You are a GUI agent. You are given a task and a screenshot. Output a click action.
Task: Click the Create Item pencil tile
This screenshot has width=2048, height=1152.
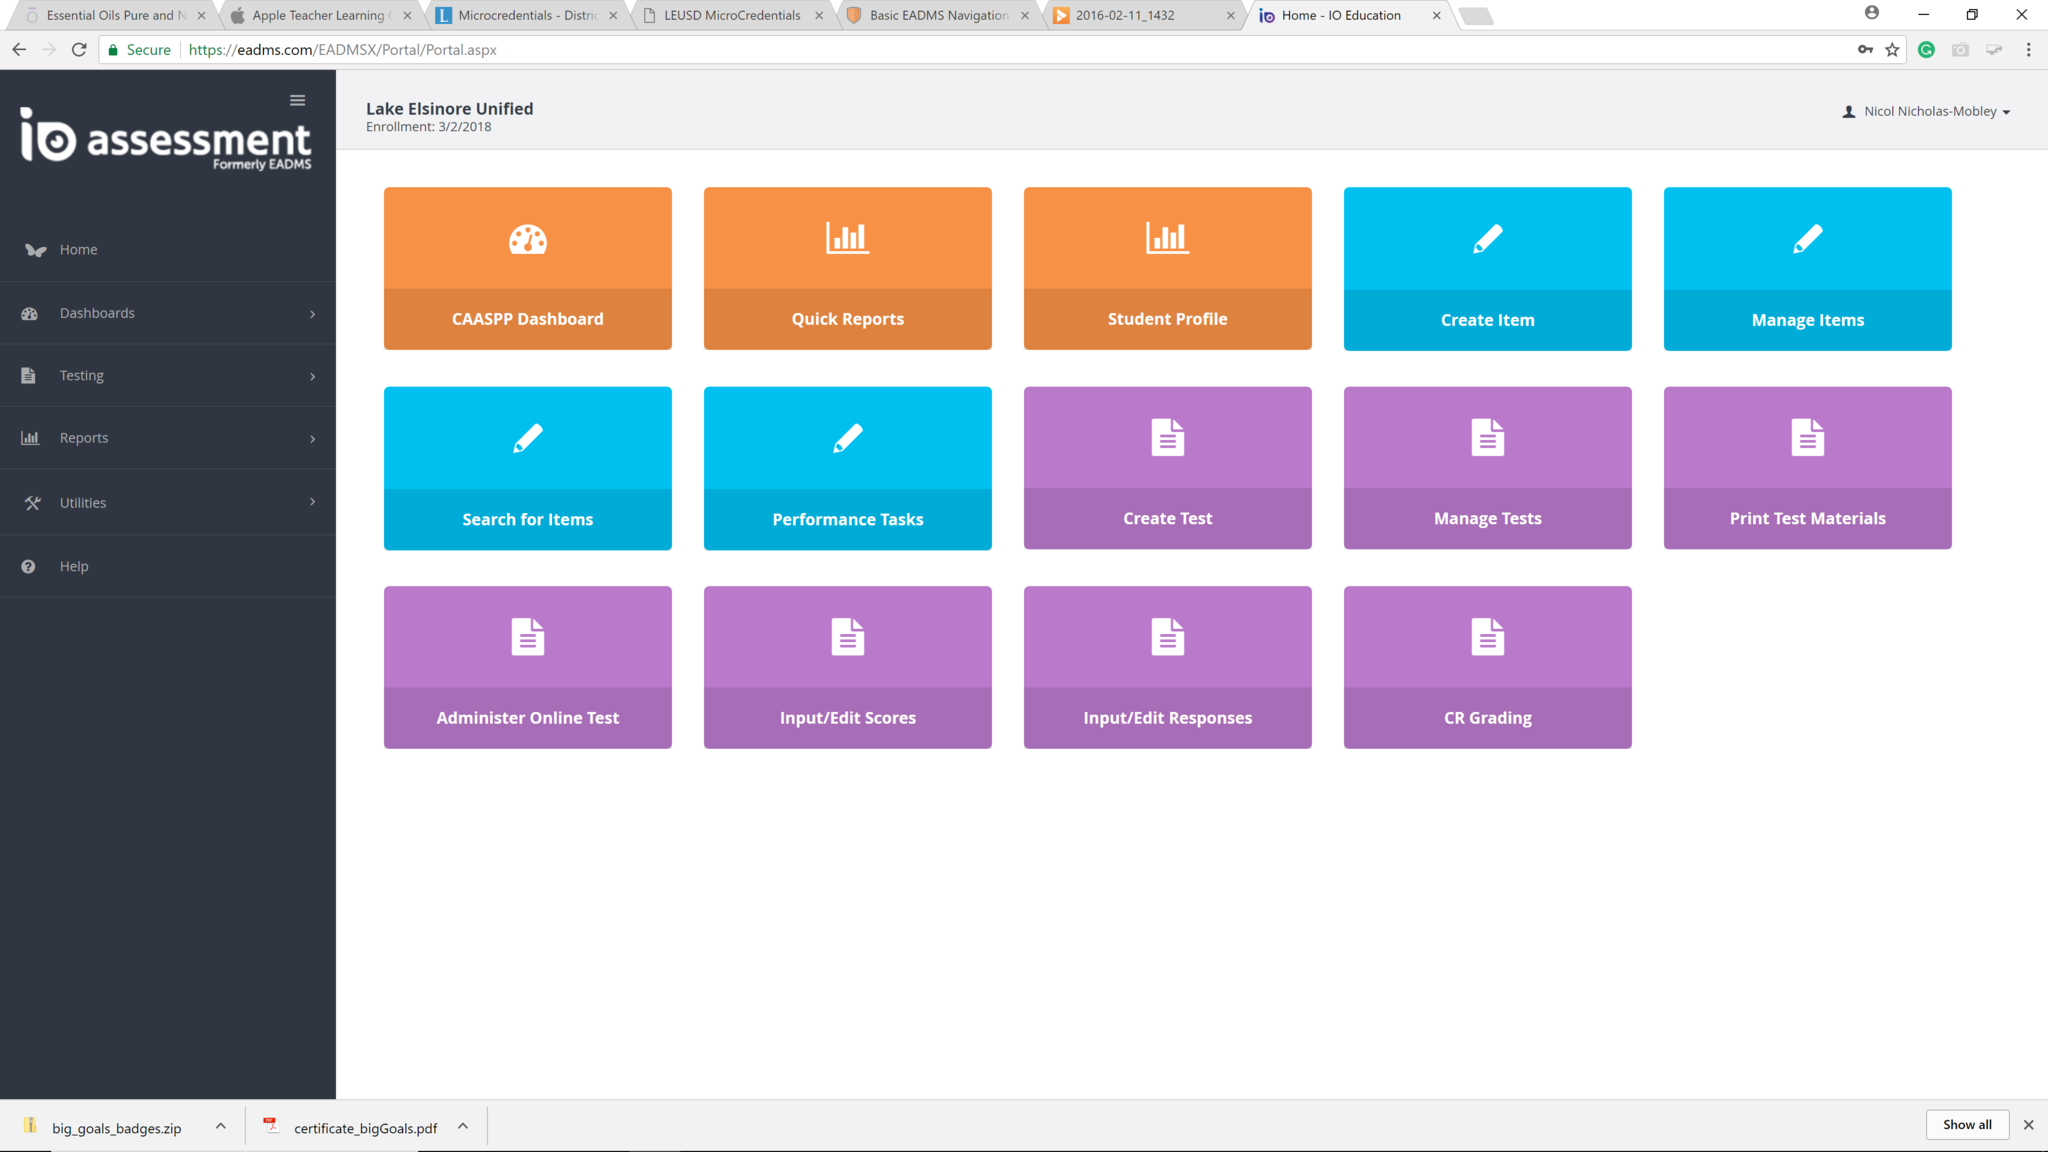tap(1487, 268)
